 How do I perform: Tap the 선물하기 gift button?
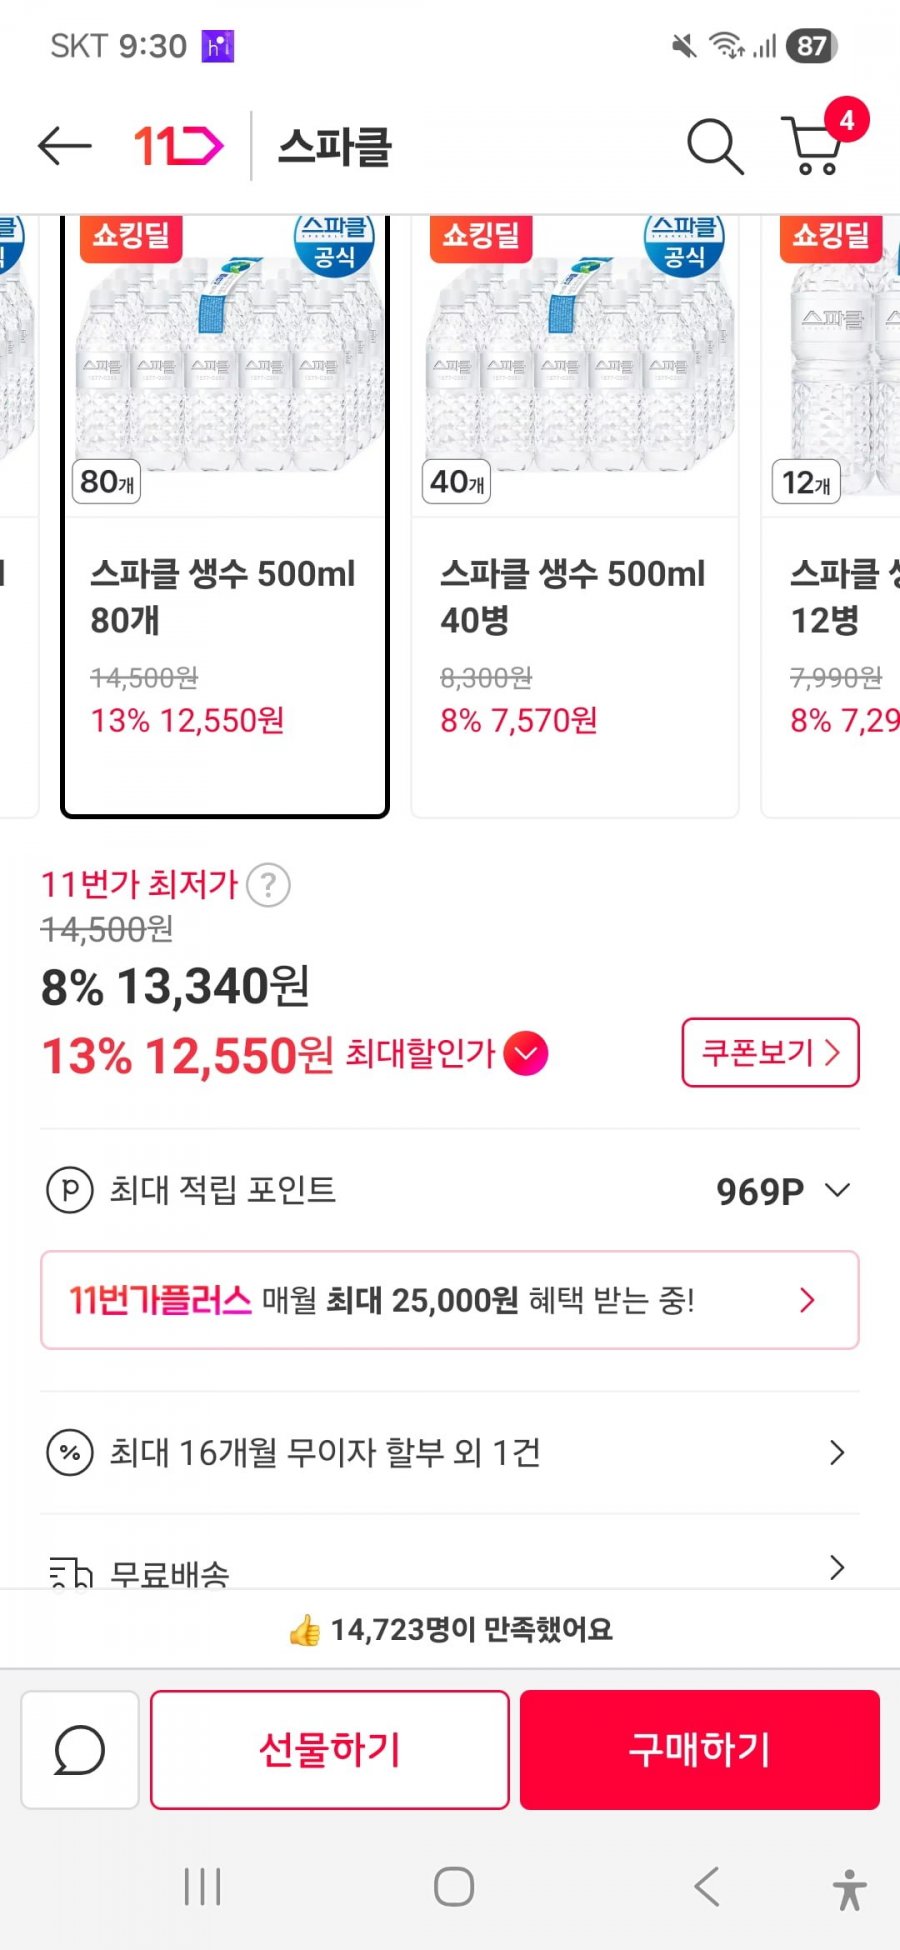(330, 1750)
